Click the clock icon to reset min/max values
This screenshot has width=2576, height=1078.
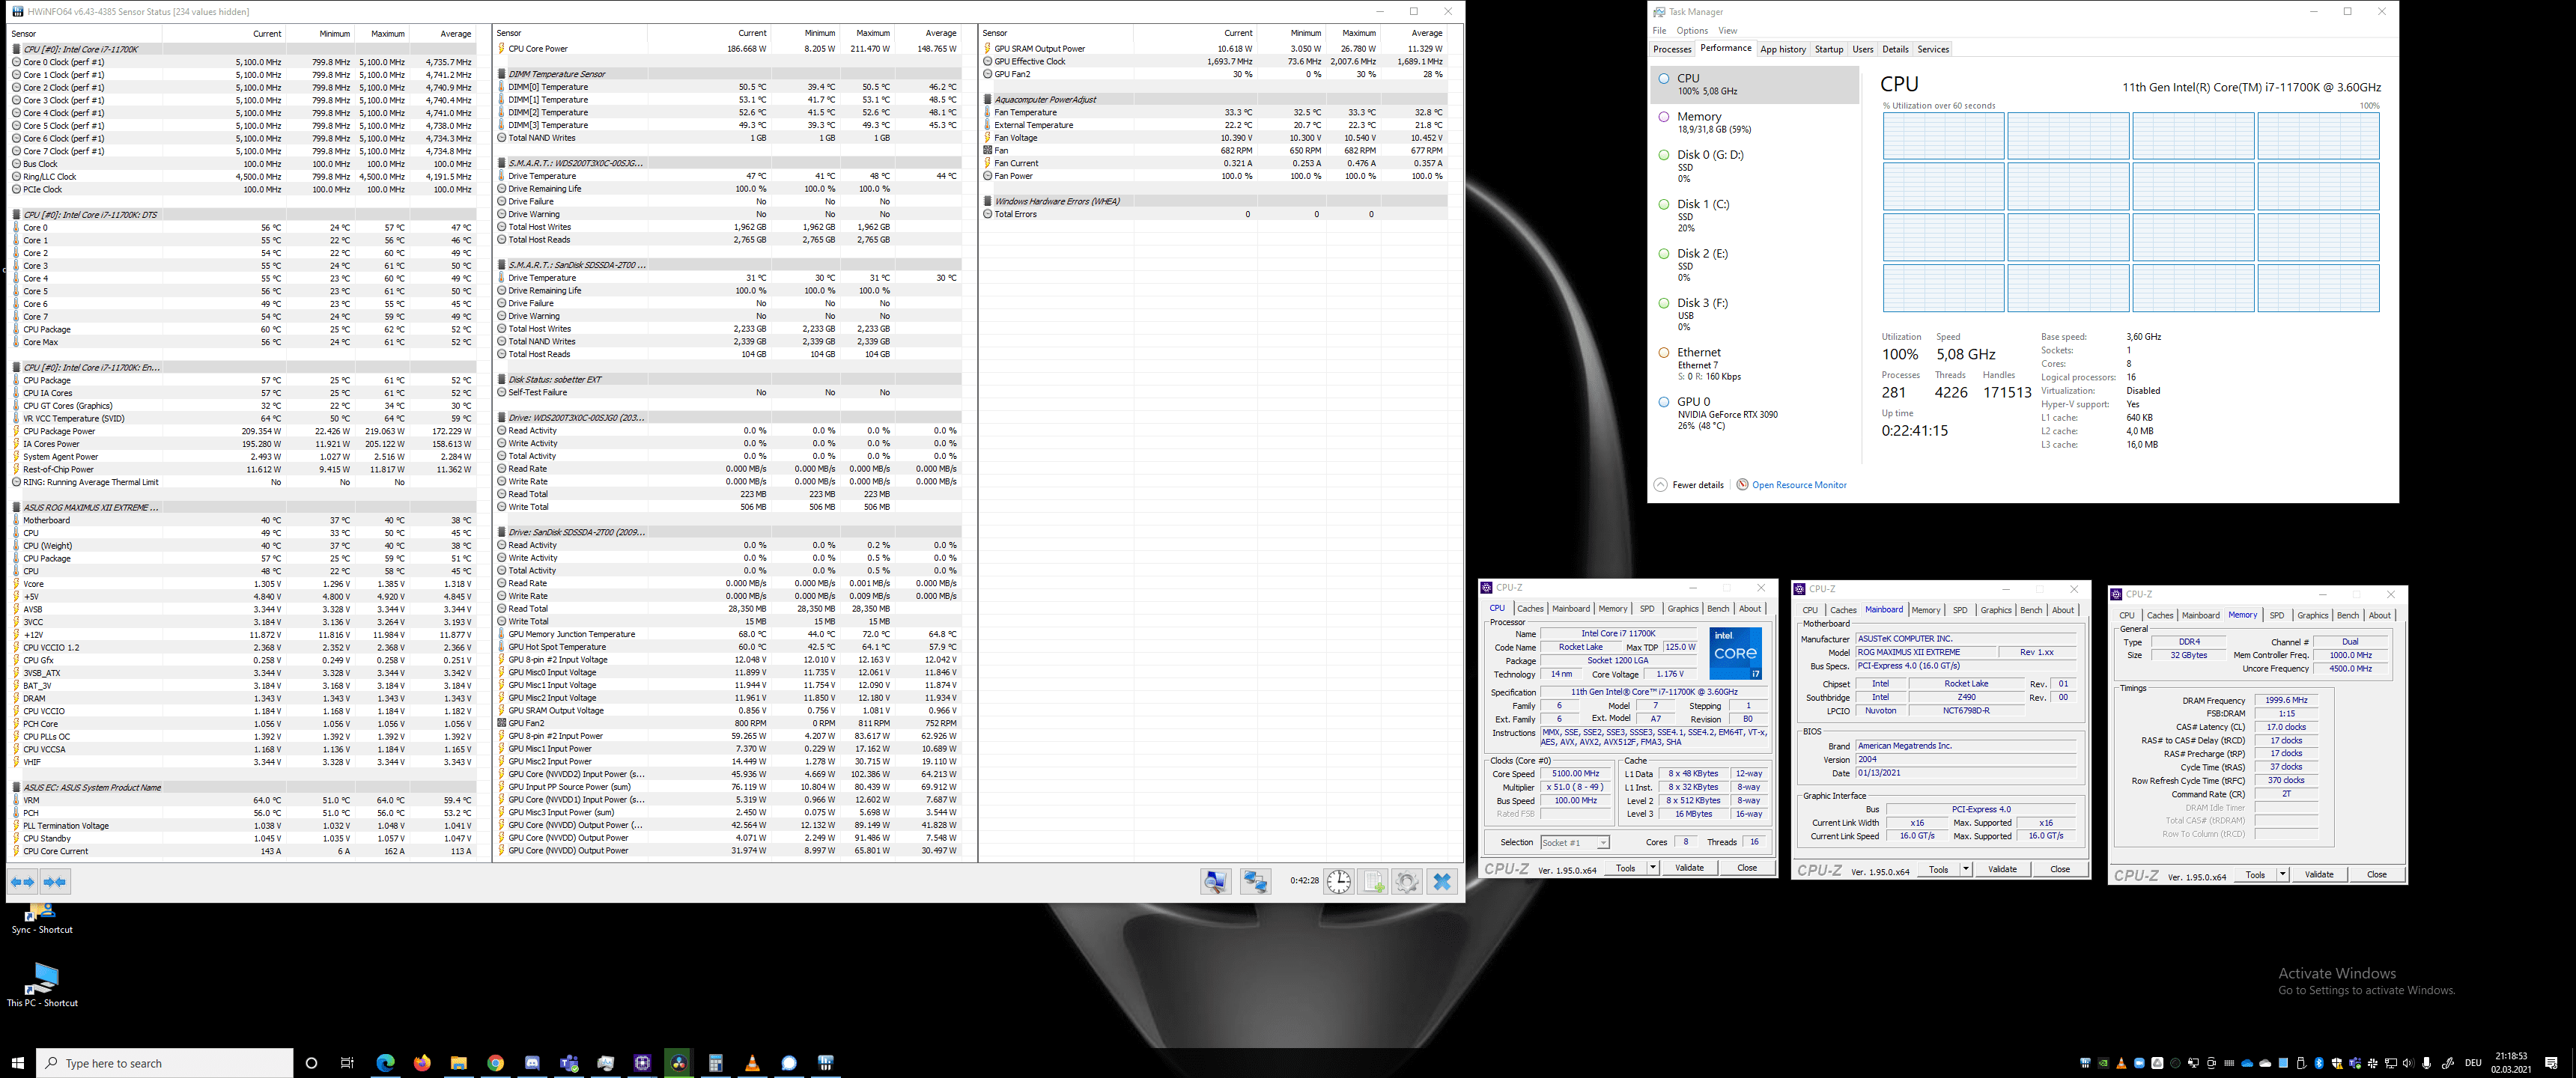(1338, 881)
